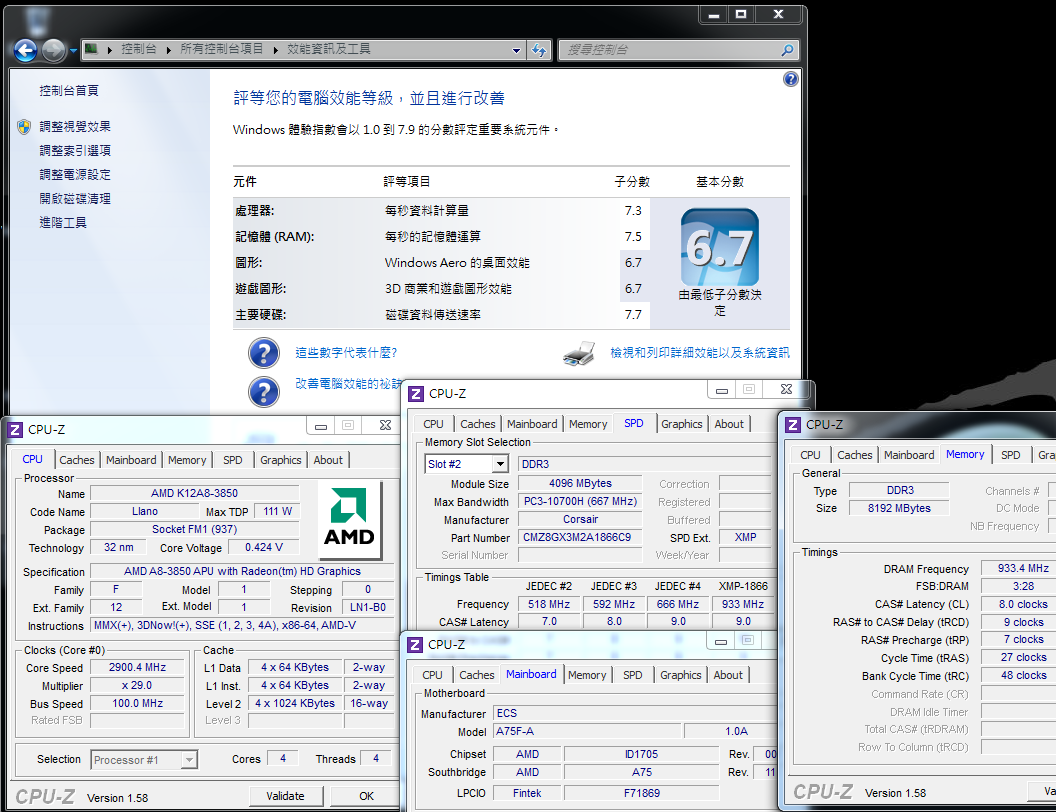The width and height of the screenshot is (1056, 812).
Task: Click question icon next to 改善電腦效能的秘訣
Action: [264, 392]
